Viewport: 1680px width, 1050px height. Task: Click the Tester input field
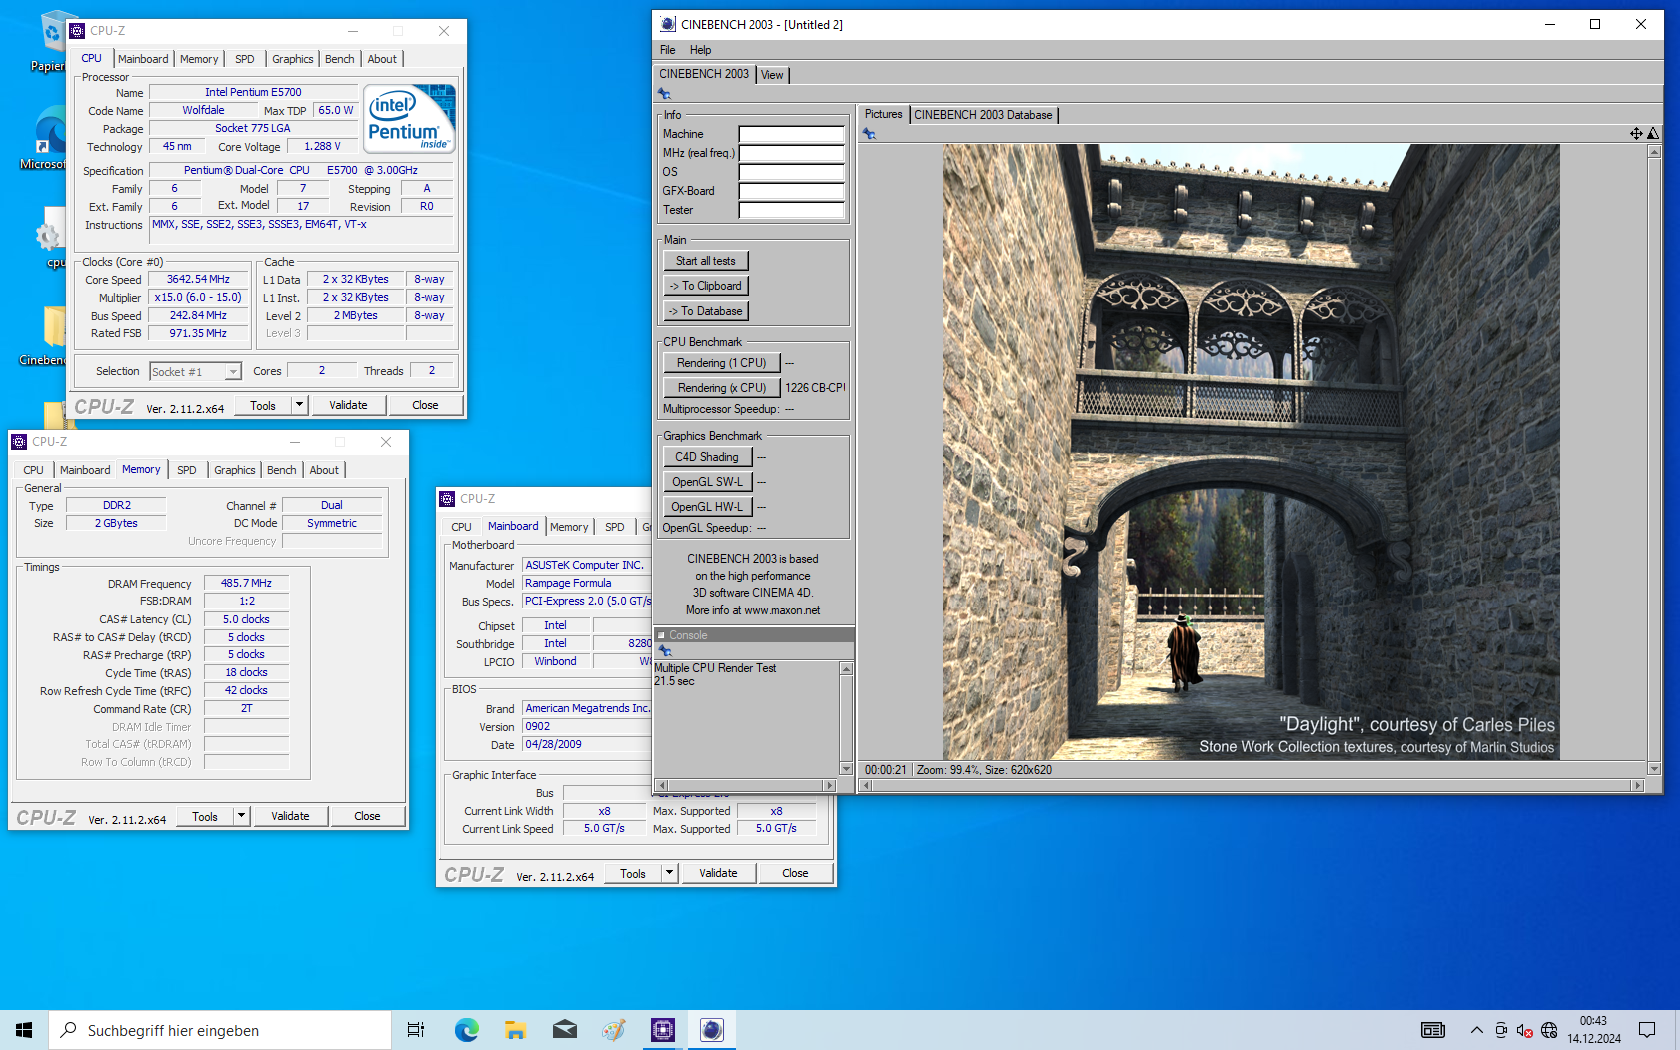(x=791, y=210)
